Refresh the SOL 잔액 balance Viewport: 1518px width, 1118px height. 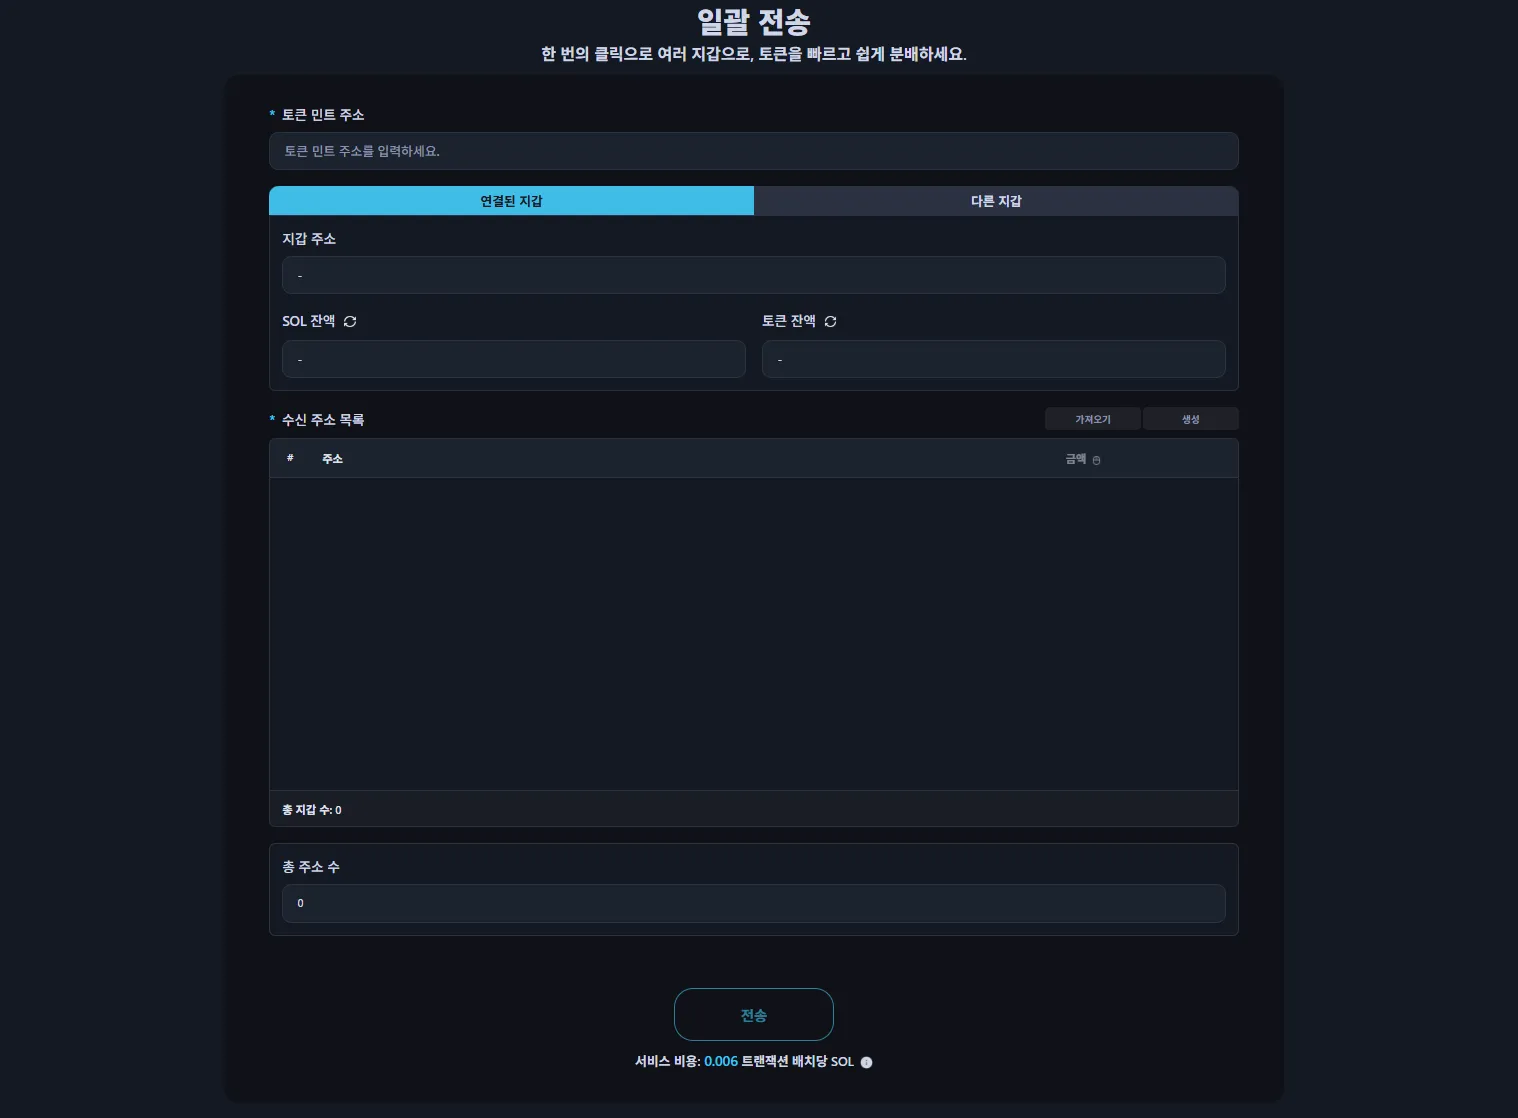click(350, 321)
